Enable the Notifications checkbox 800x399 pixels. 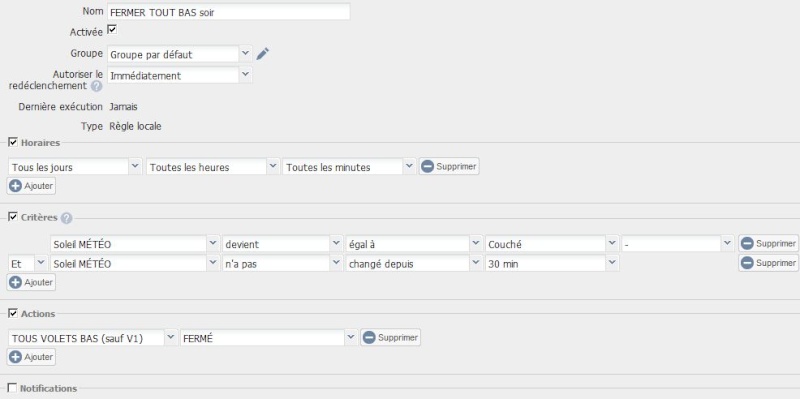12,388
